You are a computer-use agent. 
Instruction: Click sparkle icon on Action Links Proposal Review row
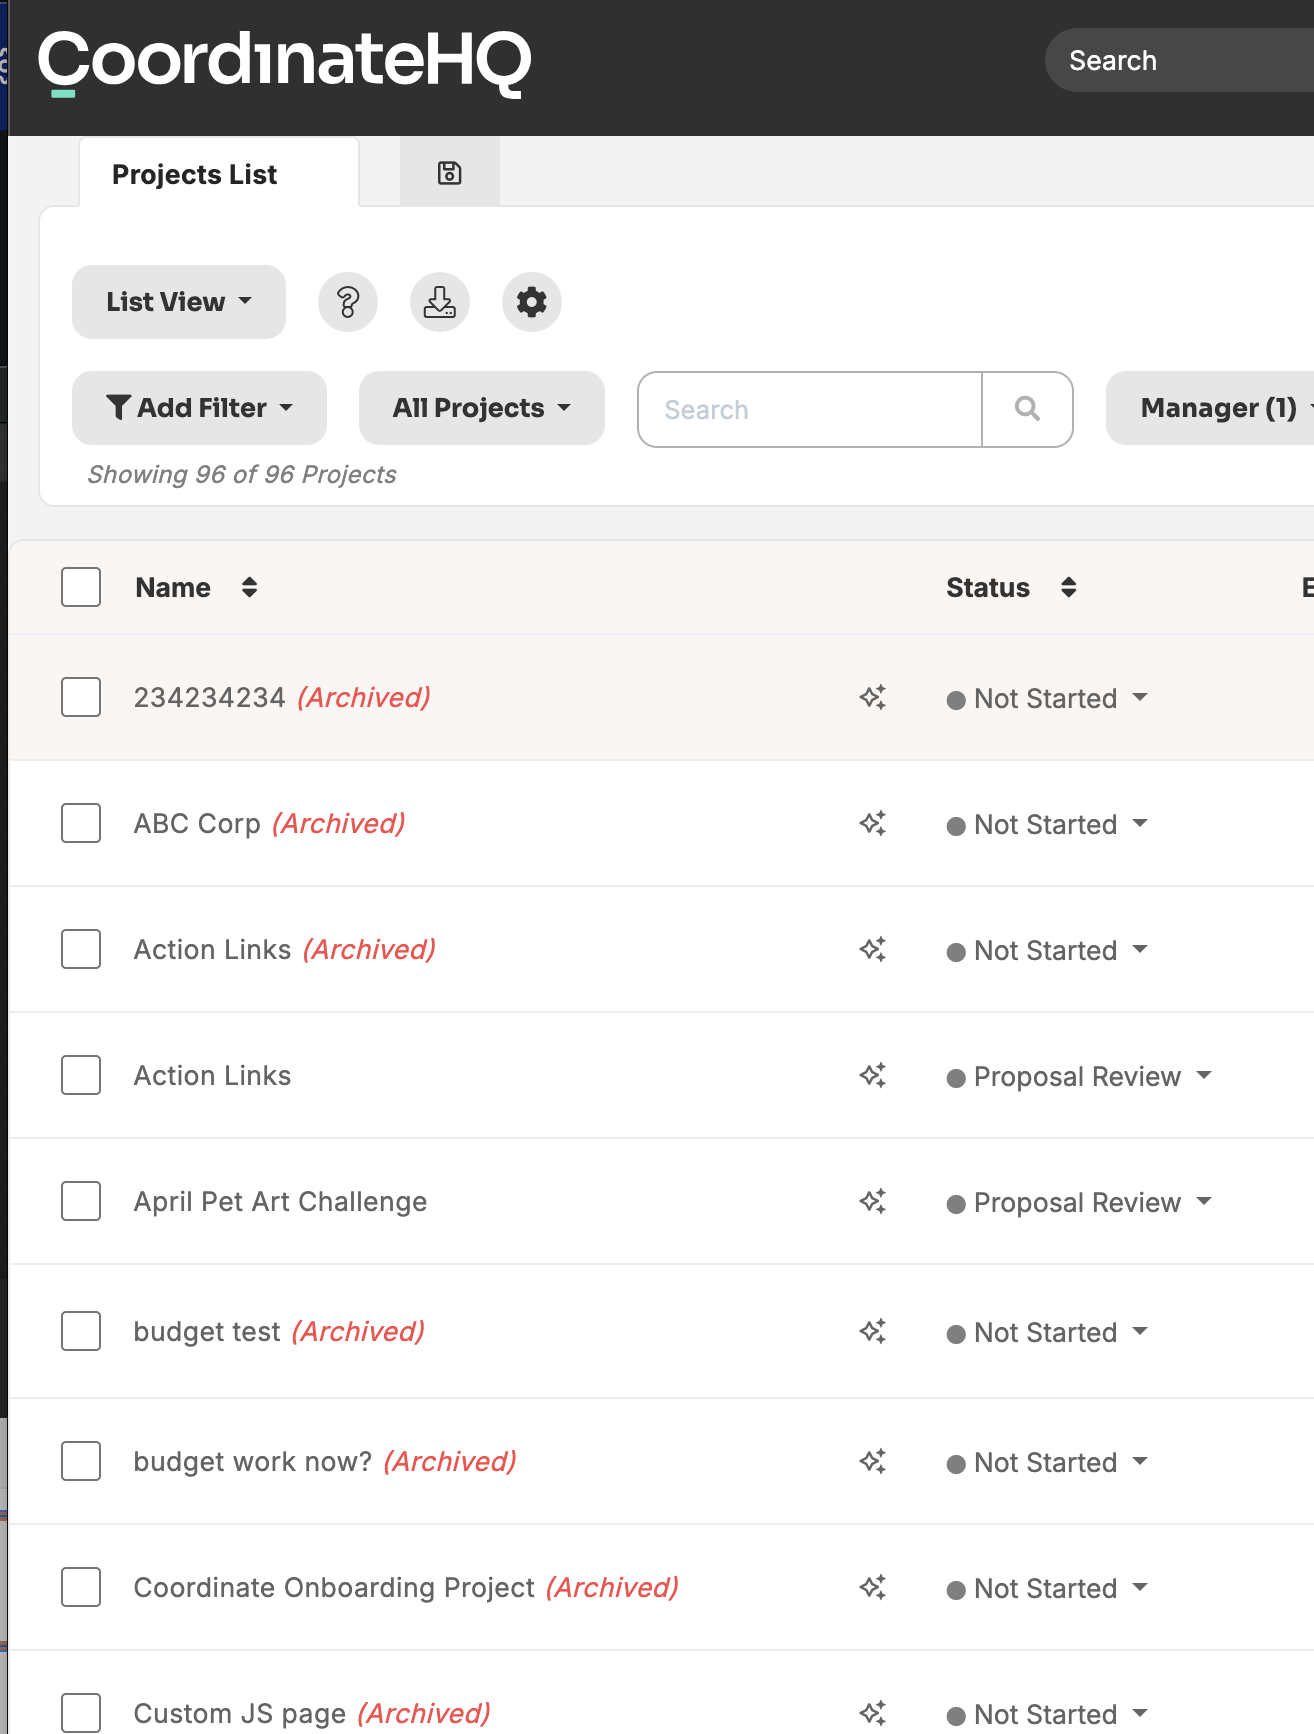pyautogui.click(x=873, y=1075)
